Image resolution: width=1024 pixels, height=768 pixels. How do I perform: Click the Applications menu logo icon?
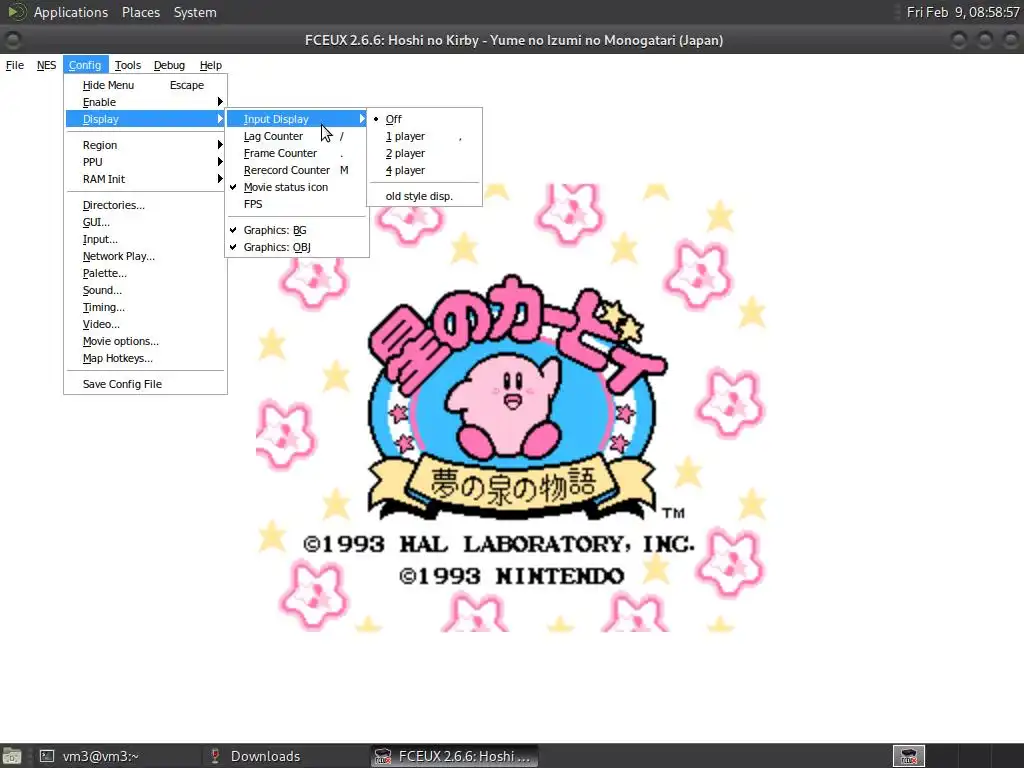point(16,12)
